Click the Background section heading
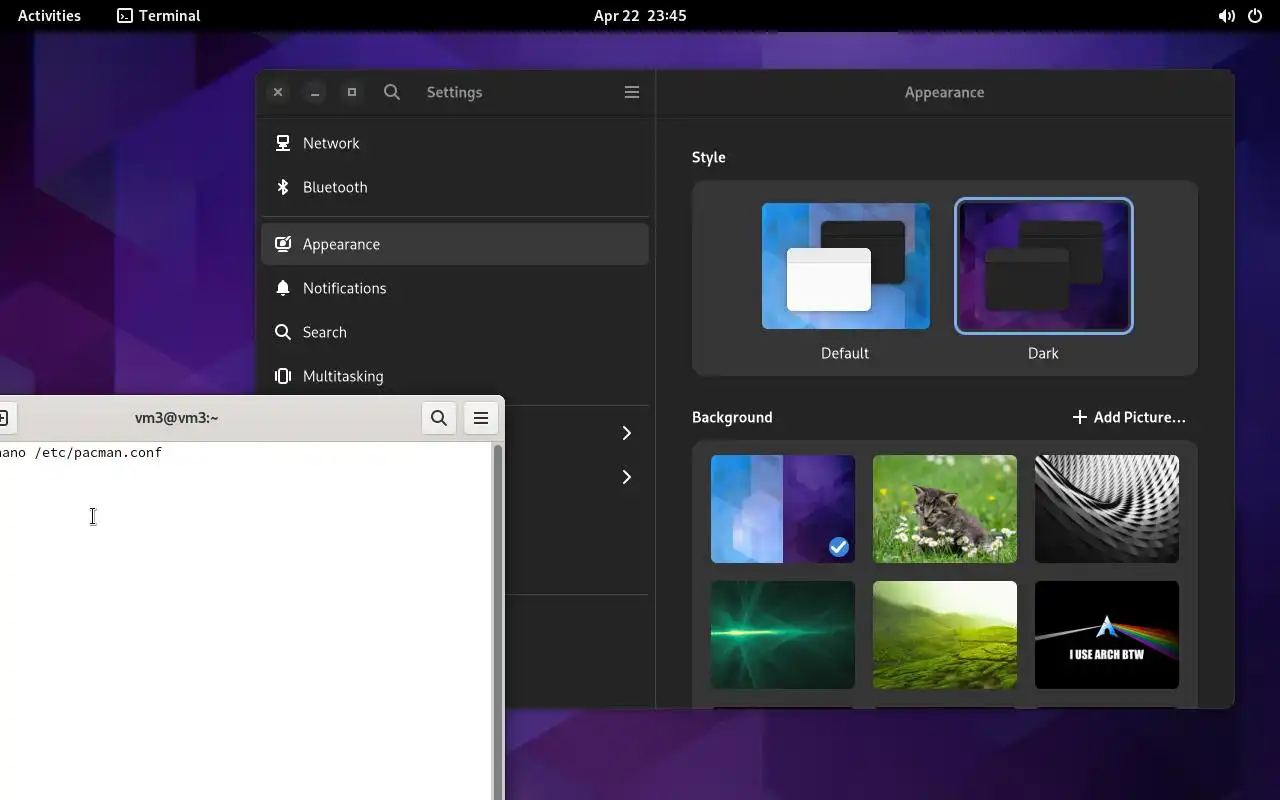 [732, 417]
